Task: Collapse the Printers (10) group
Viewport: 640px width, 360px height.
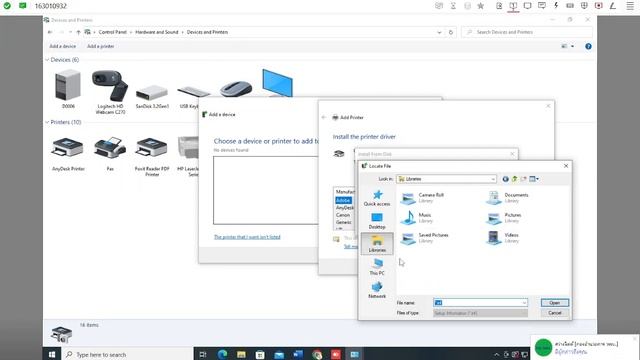Action: pyautogui.click(x=47, y=122)
